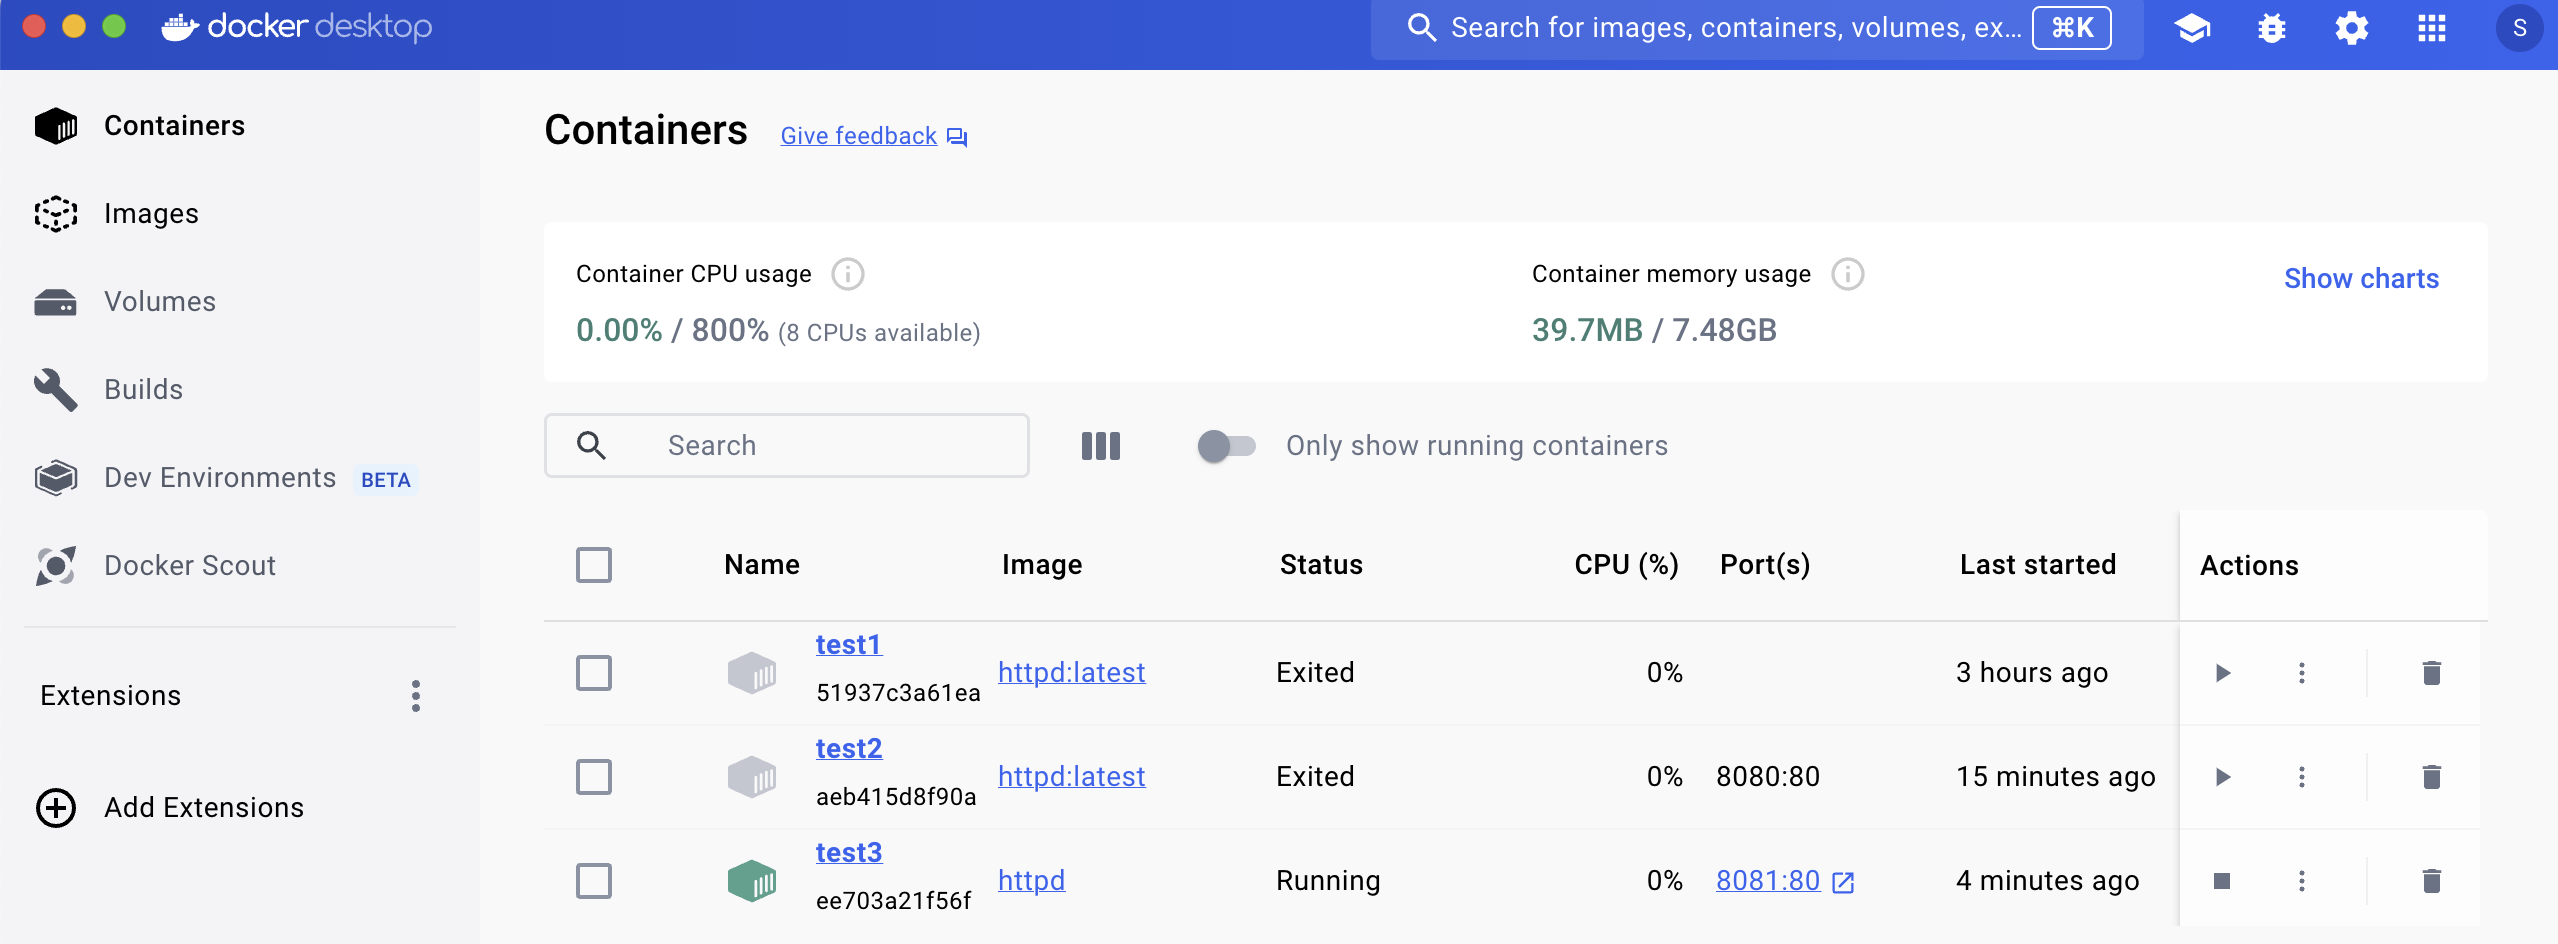The height and width of the screenshot is (944, 2558).
Task: Open the column display options icon
Action: click(x=1101, y=446)
